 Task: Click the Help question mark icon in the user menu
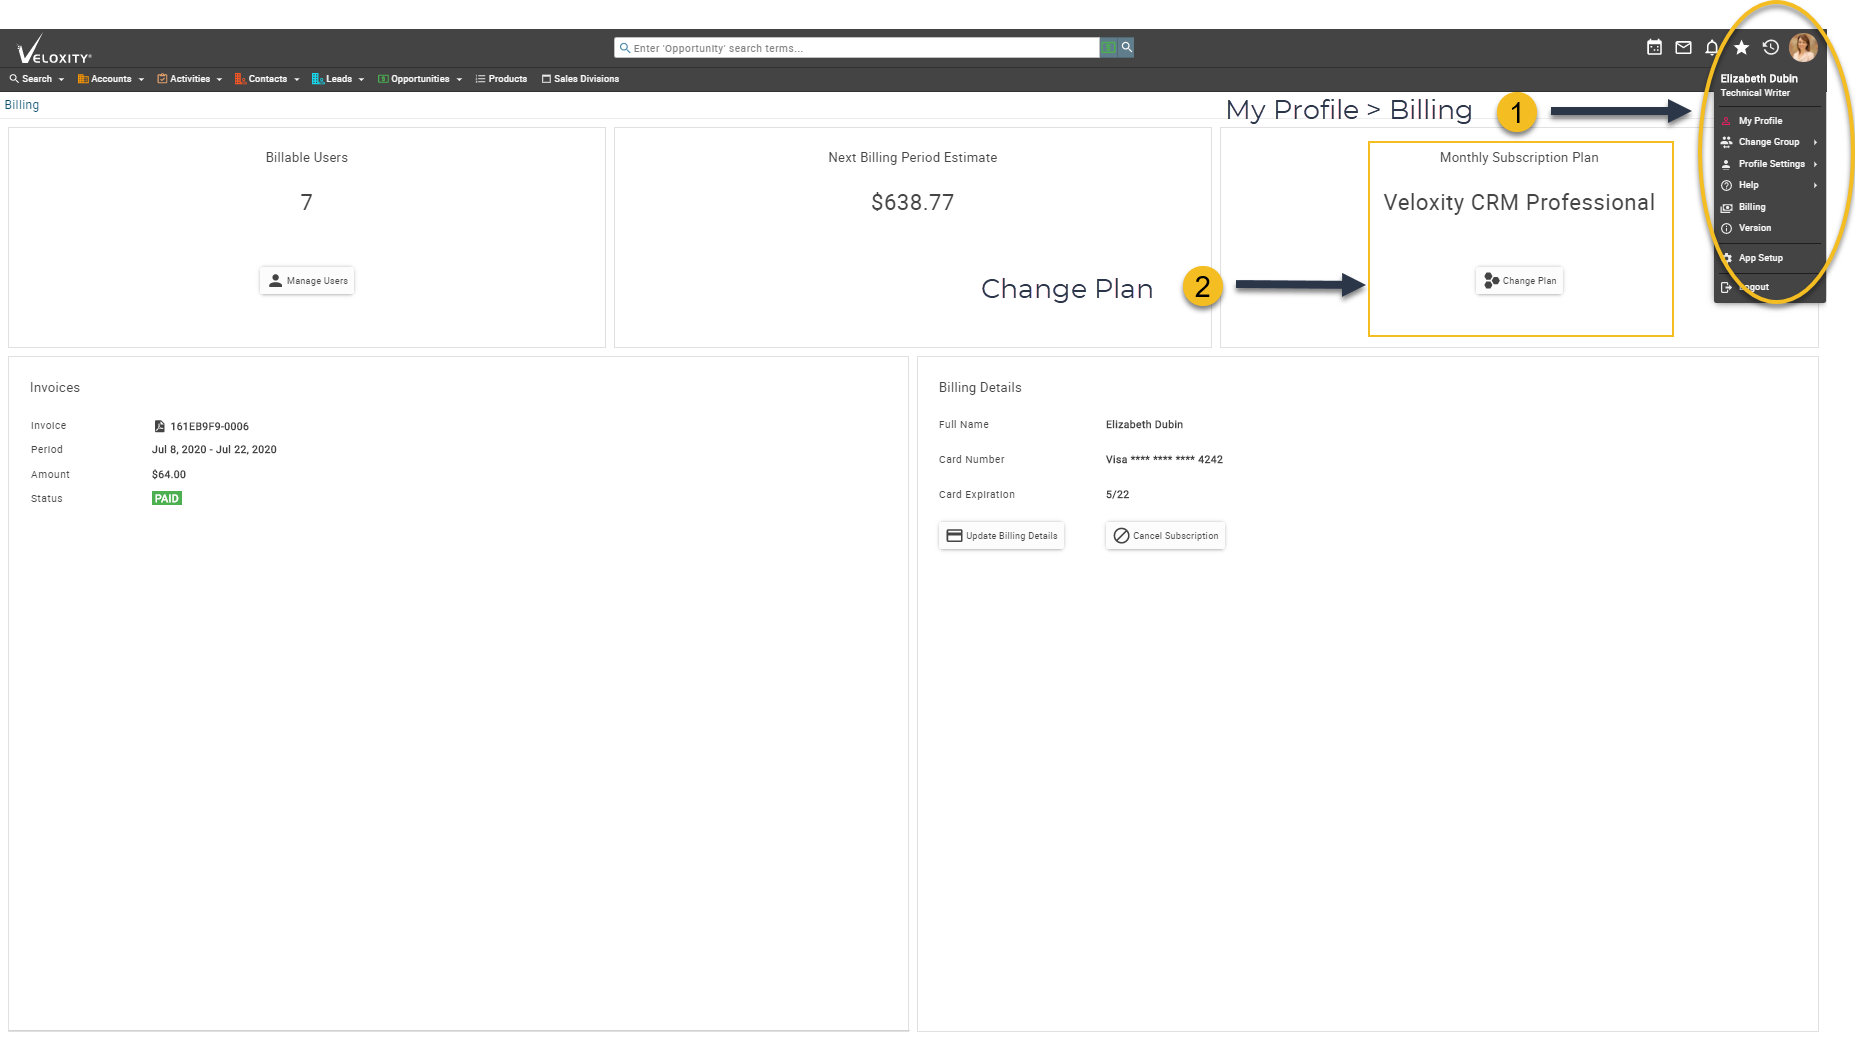(x=1726, y=185)
